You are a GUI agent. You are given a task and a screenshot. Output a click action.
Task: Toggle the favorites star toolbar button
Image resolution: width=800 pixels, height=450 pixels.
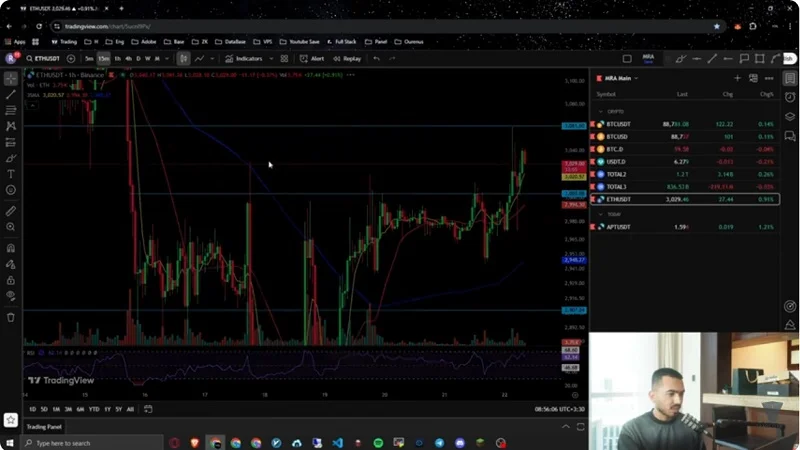coord(11,420)
